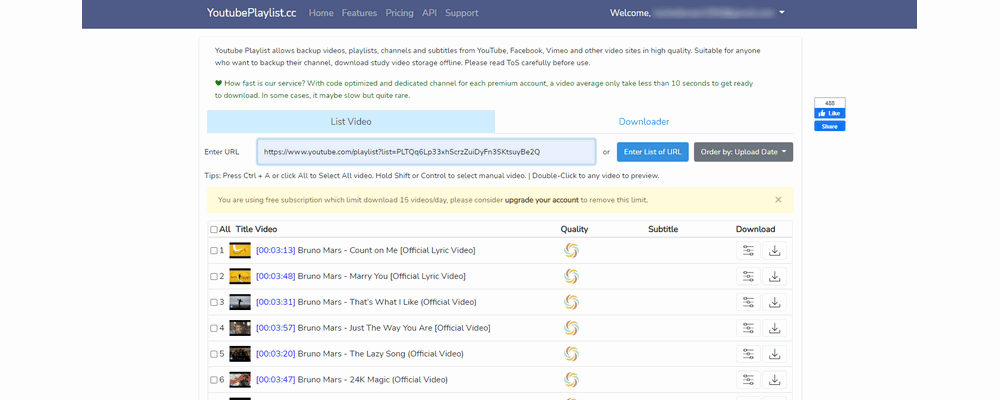Go to Home in the navbar
1000x400 pixels.
click(x=321, y=13)
